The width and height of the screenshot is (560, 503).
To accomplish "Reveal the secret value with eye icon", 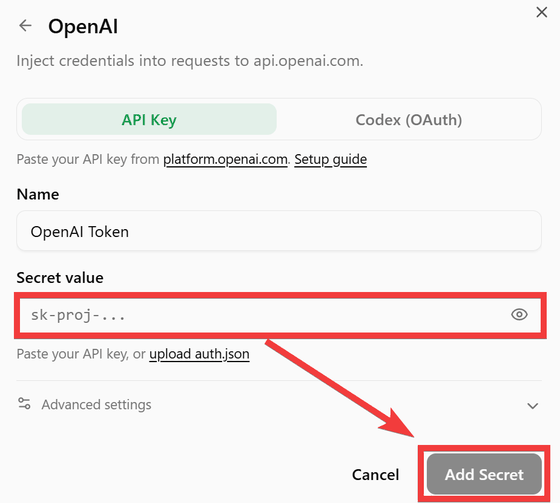I will coord(519,315).
